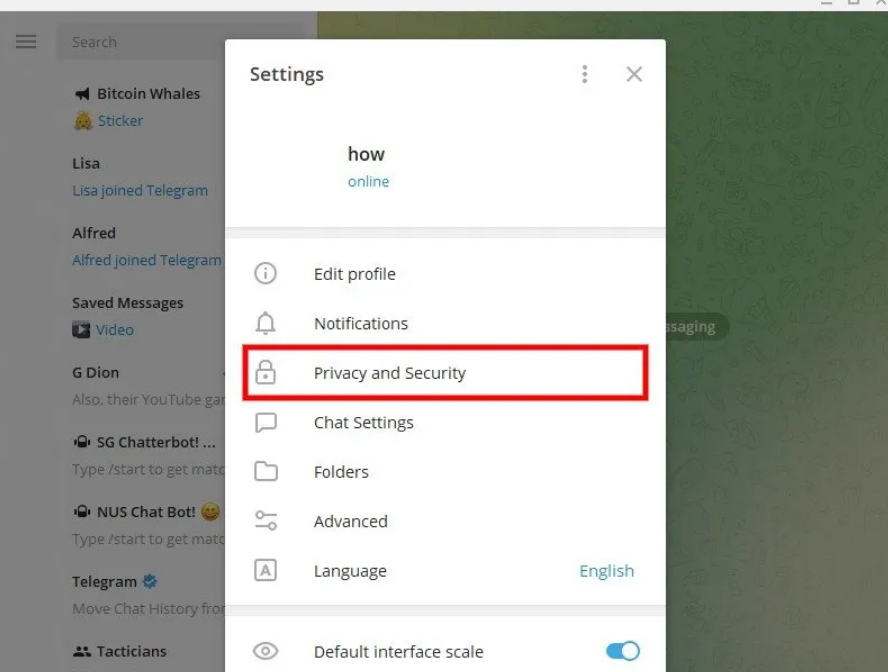Click the eye icon beside interface scale
888x672 pixels.
tap(265, 651)
